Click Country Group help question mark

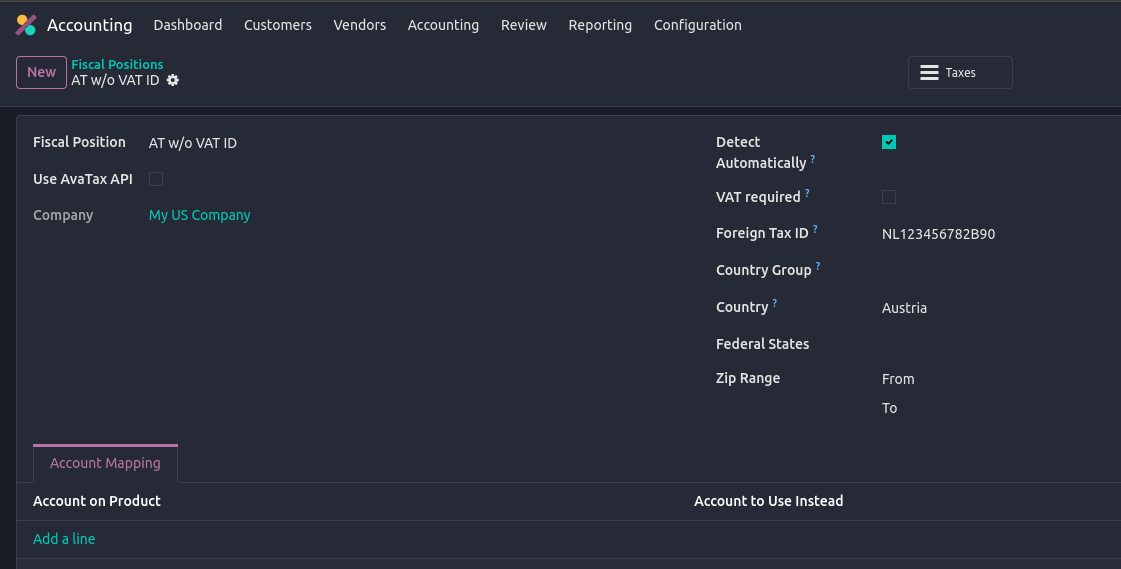click(x=818, y=266)
